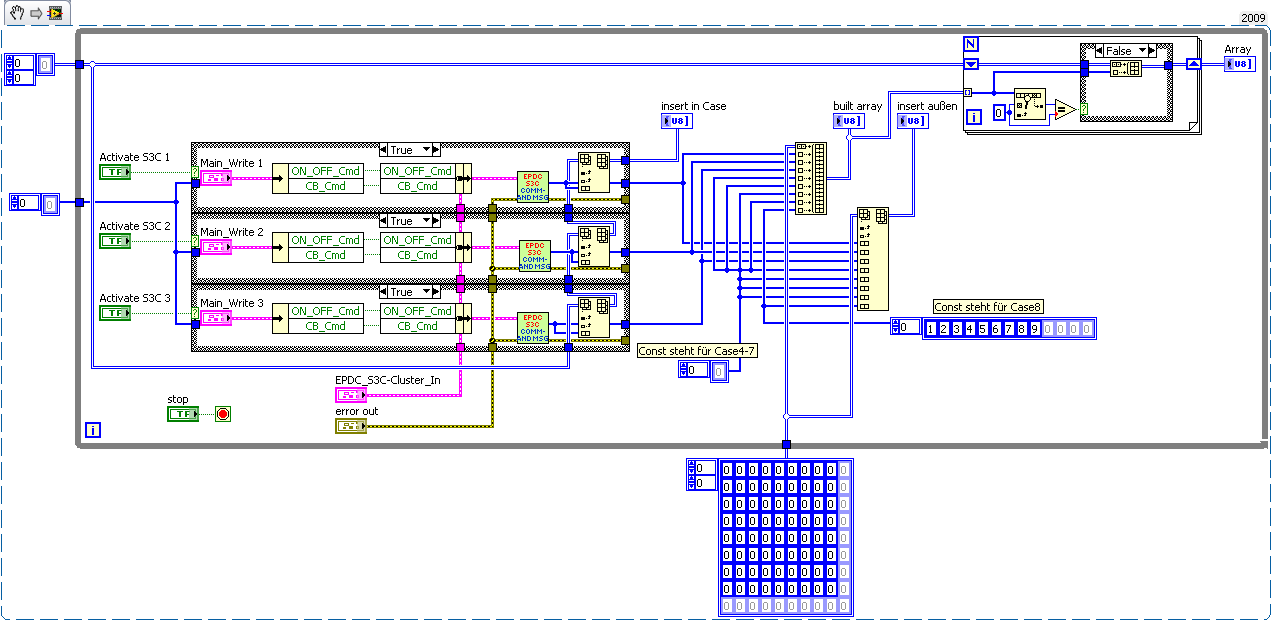Click element 9 in Case8 array constant
This screenshot has width=1272, height=621.
(1034, 328)
